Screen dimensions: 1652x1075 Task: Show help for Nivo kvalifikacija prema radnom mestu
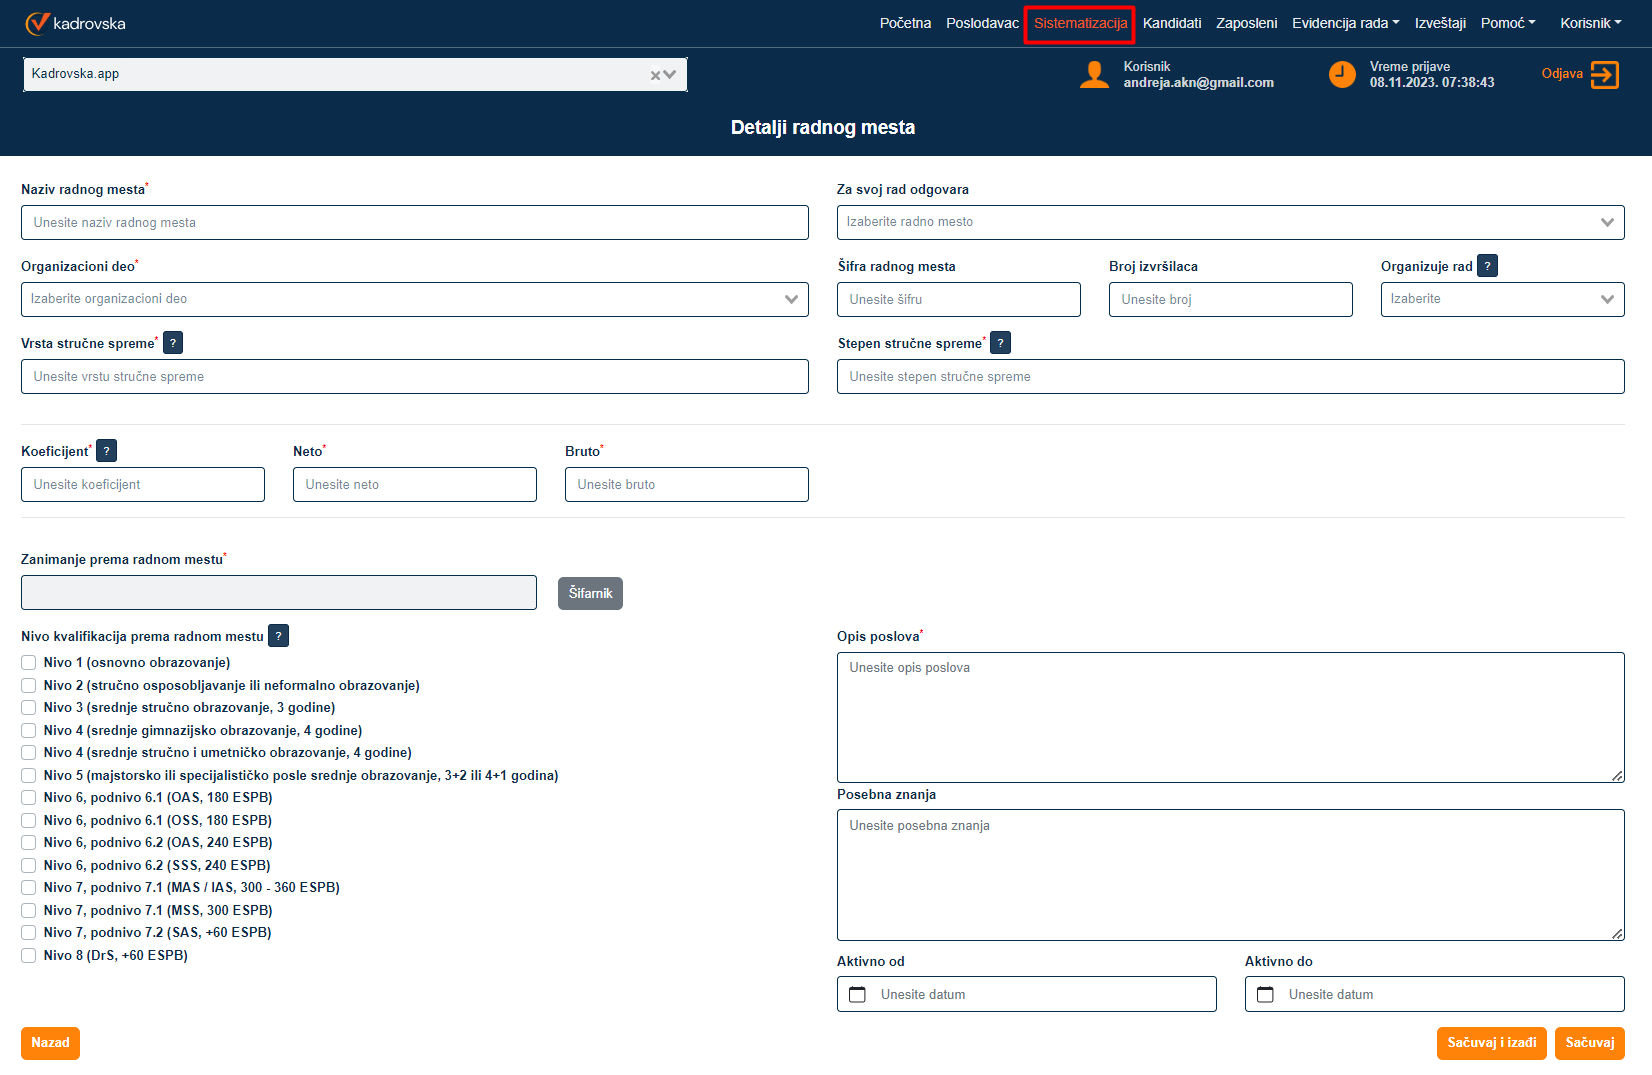click(279, 636)
